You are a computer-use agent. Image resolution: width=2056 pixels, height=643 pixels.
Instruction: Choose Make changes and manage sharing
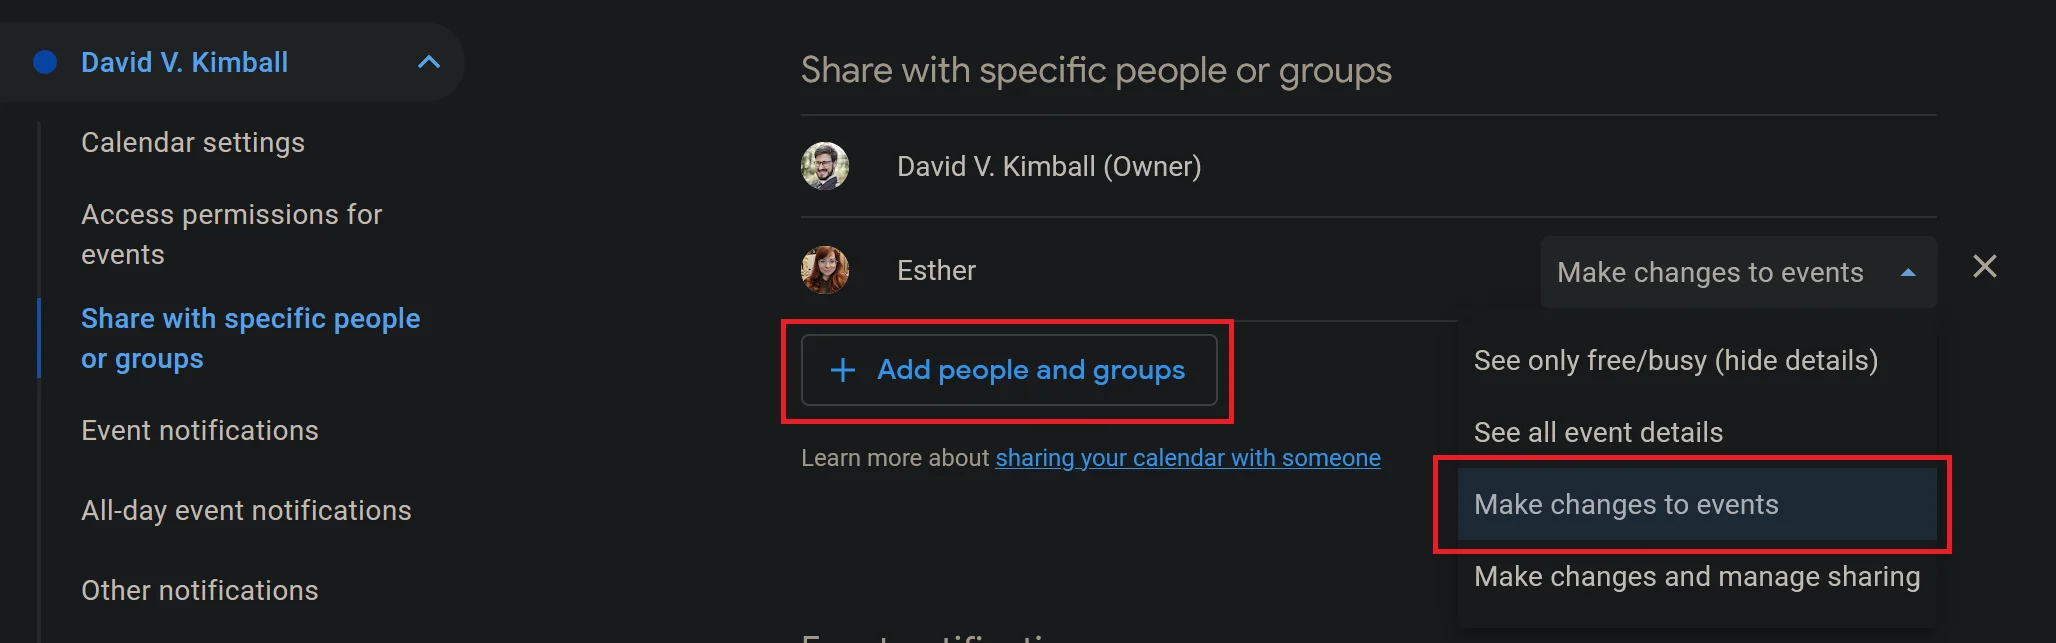tap(1697, 576)
